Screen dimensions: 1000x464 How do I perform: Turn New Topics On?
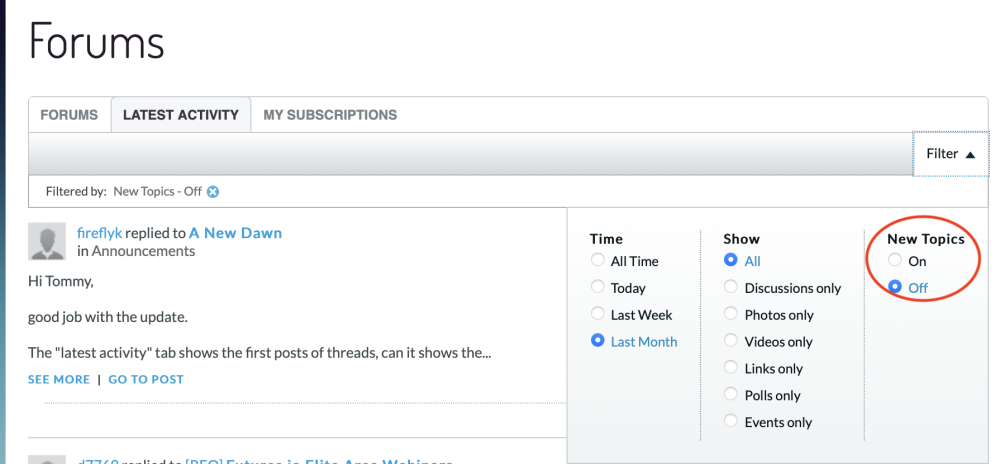[x=895, y=261]
